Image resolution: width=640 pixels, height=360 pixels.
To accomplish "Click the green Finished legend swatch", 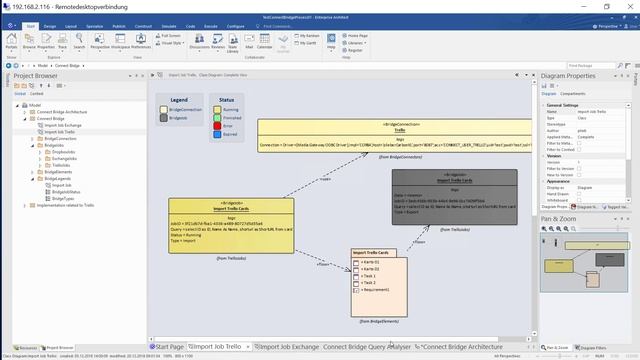I will tap(217, 118).
